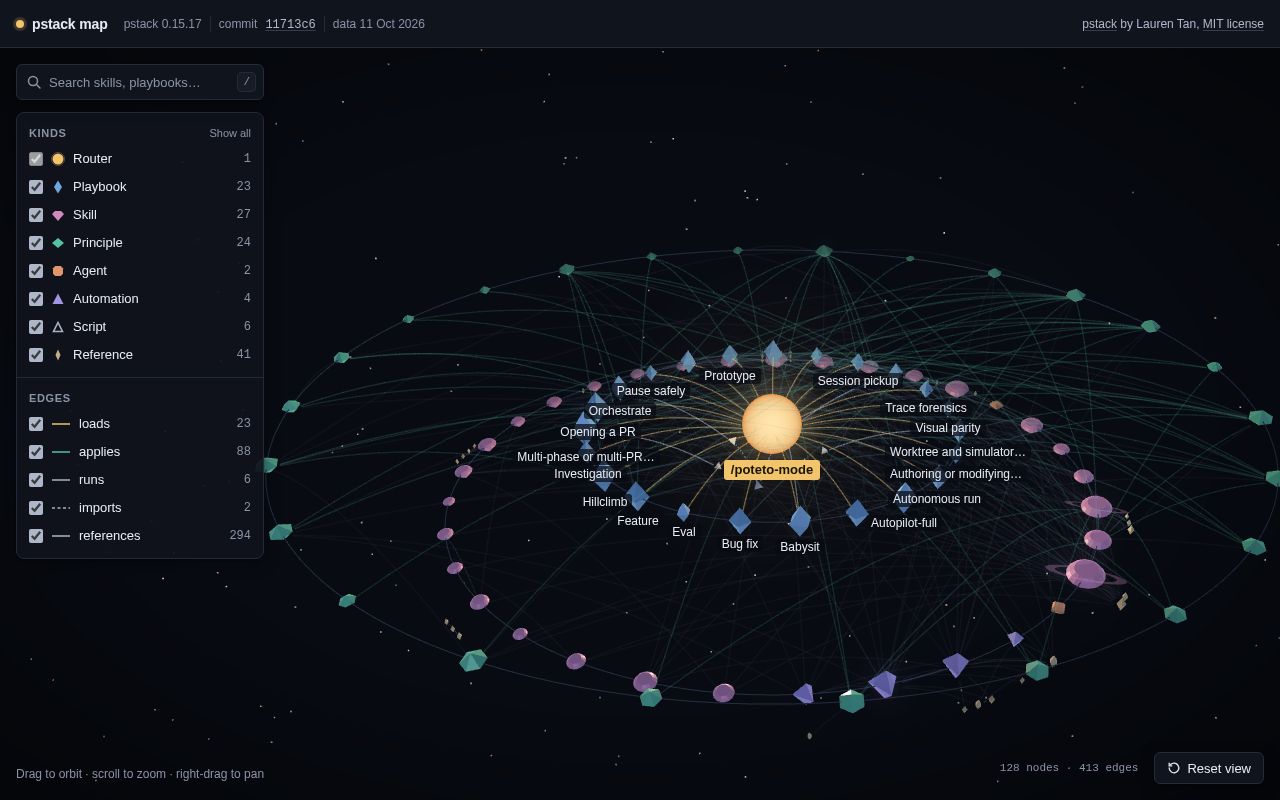Screen dimensions: 1280x800
Task: Toggle the imports edges checkbox
Action: tap(36, 508)
